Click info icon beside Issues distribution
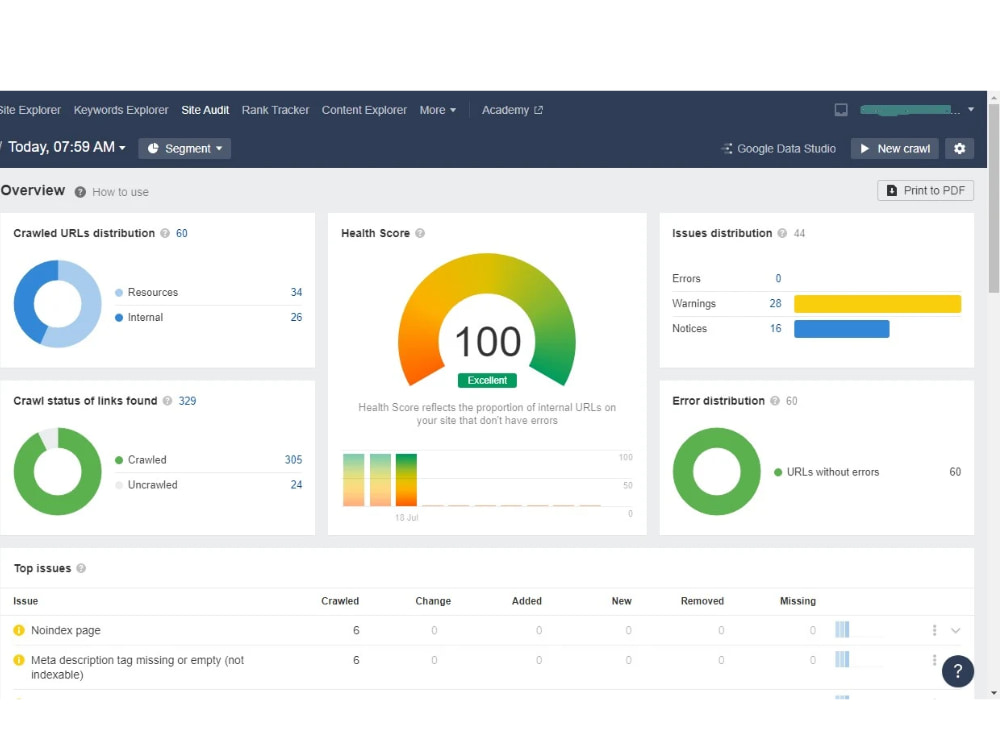 click(x=782, y=233)
